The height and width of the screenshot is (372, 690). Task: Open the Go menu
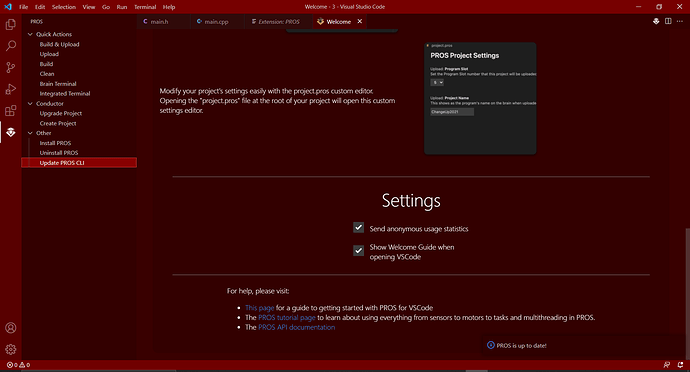(x=106, y=7)
